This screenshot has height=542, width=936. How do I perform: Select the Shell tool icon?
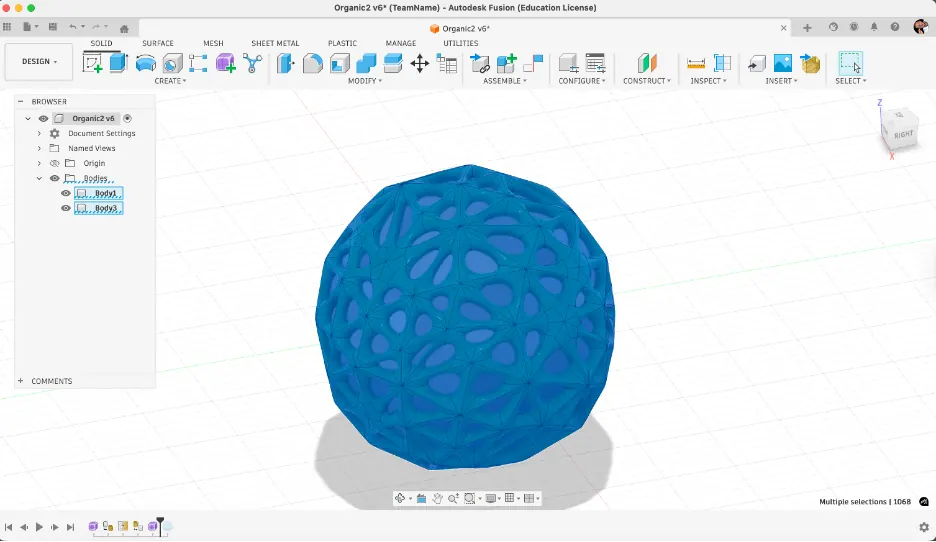coord(339,63)
